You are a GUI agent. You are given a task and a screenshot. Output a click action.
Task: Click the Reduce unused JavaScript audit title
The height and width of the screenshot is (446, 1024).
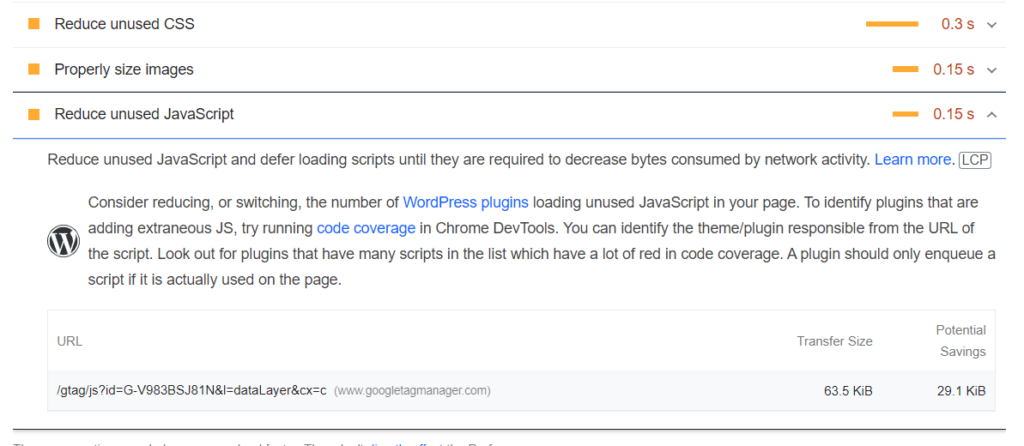click(144, 114)
